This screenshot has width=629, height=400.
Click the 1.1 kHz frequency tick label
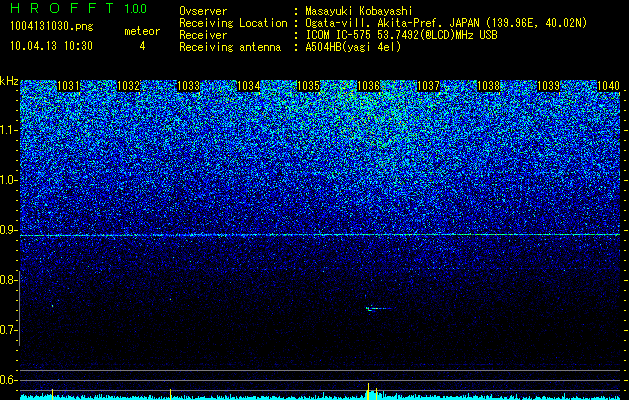[x=7, y=130]
